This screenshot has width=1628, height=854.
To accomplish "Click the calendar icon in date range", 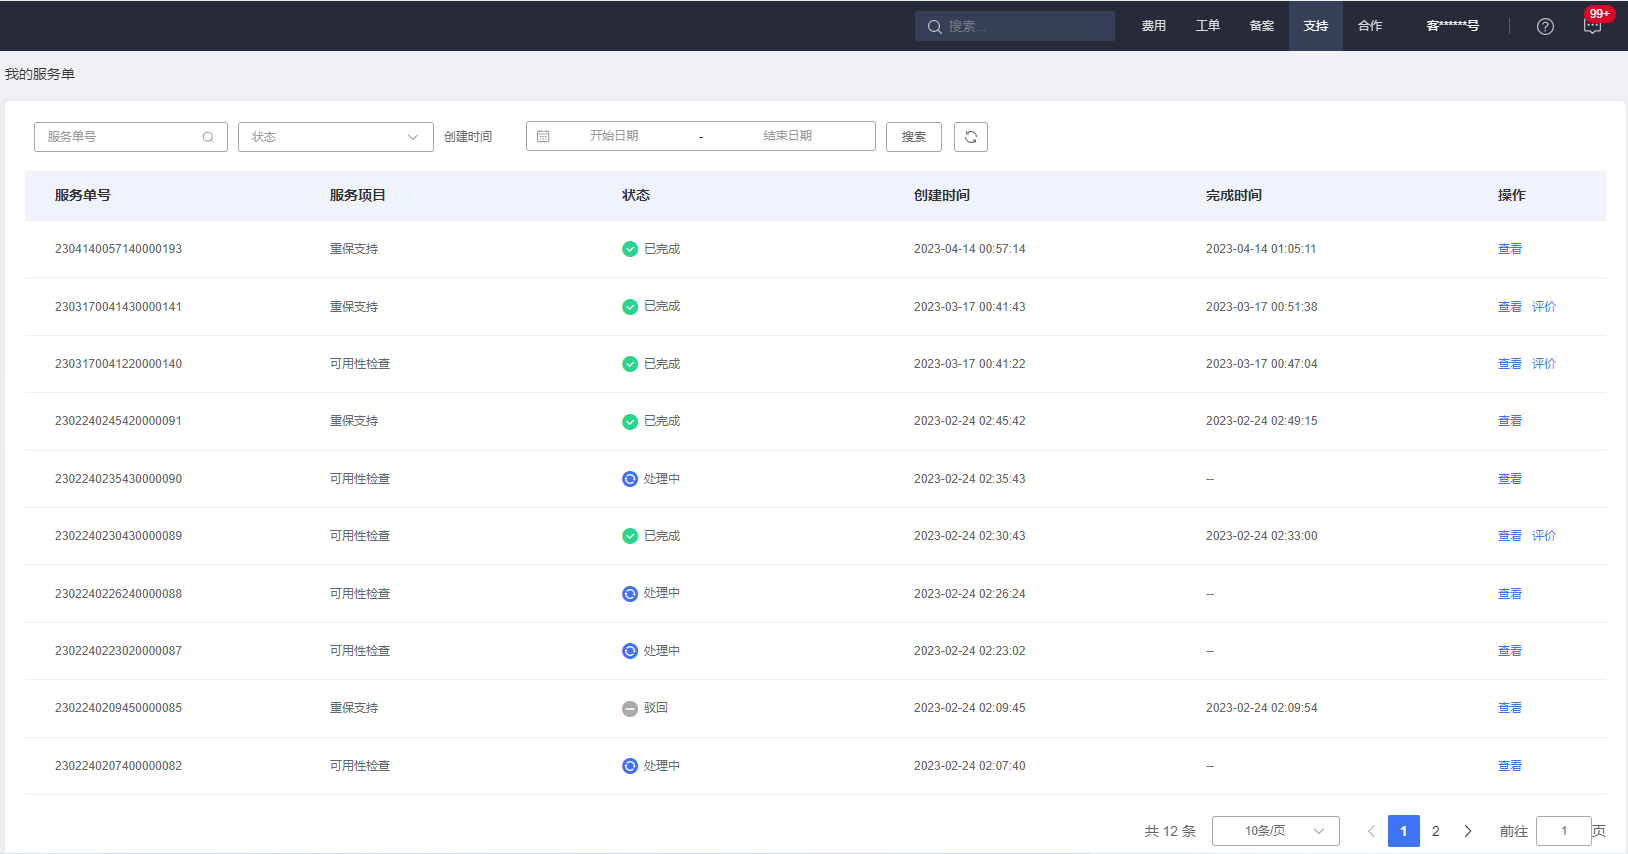I will [x=543, y=137].
